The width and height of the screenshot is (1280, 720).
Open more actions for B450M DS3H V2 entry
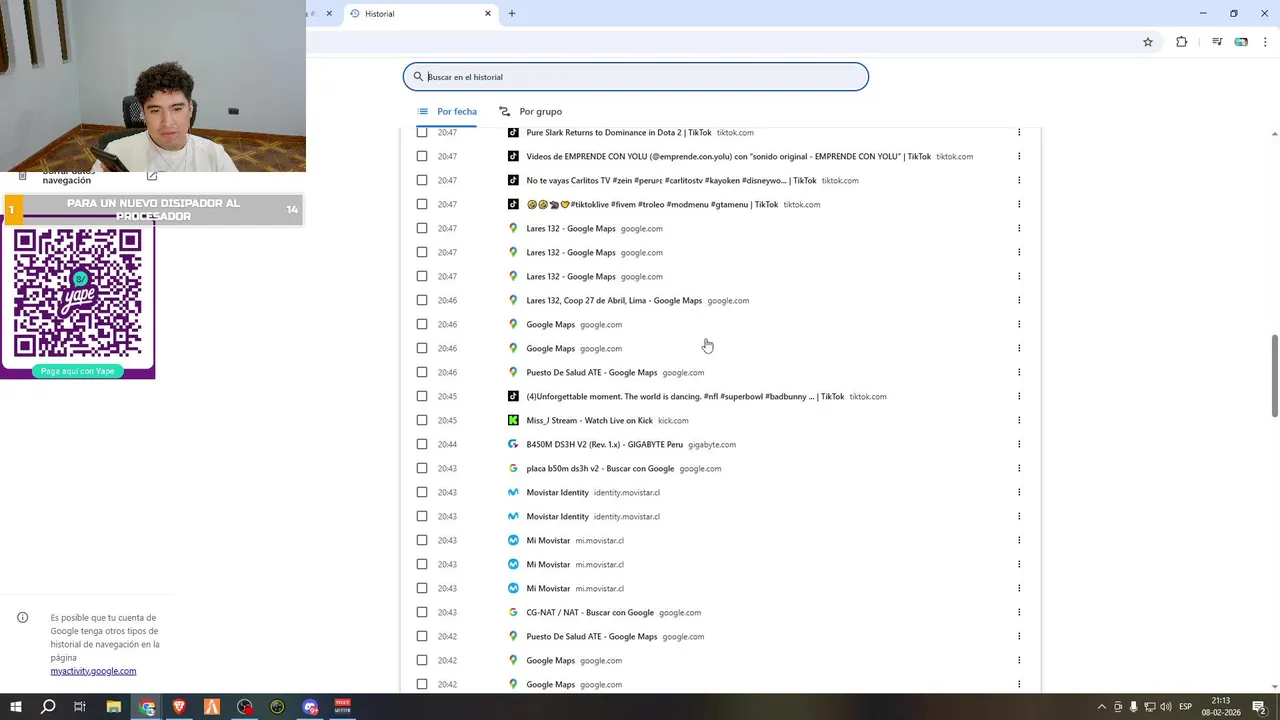pyautogui.click(x=1019, y=444)
